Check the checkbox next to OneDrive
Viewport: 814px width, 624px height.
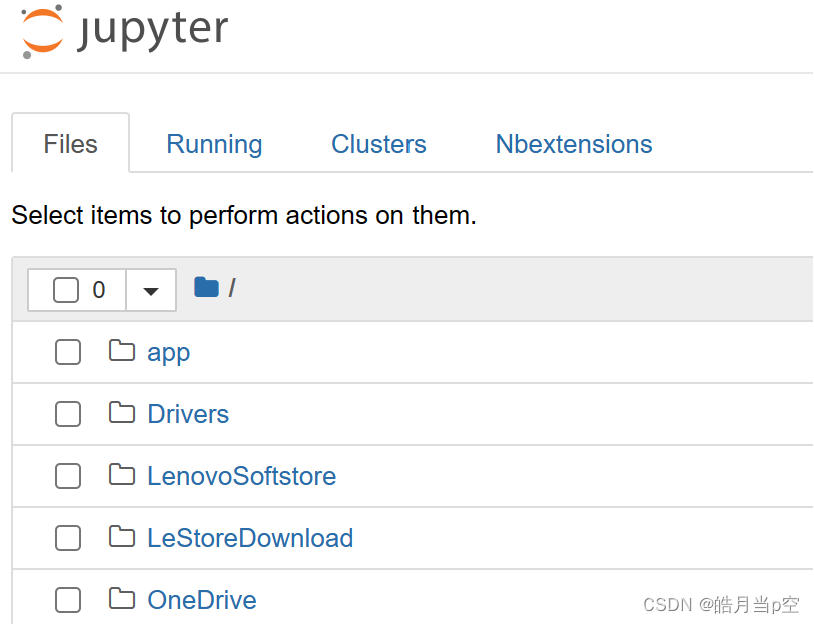point(68,600)
